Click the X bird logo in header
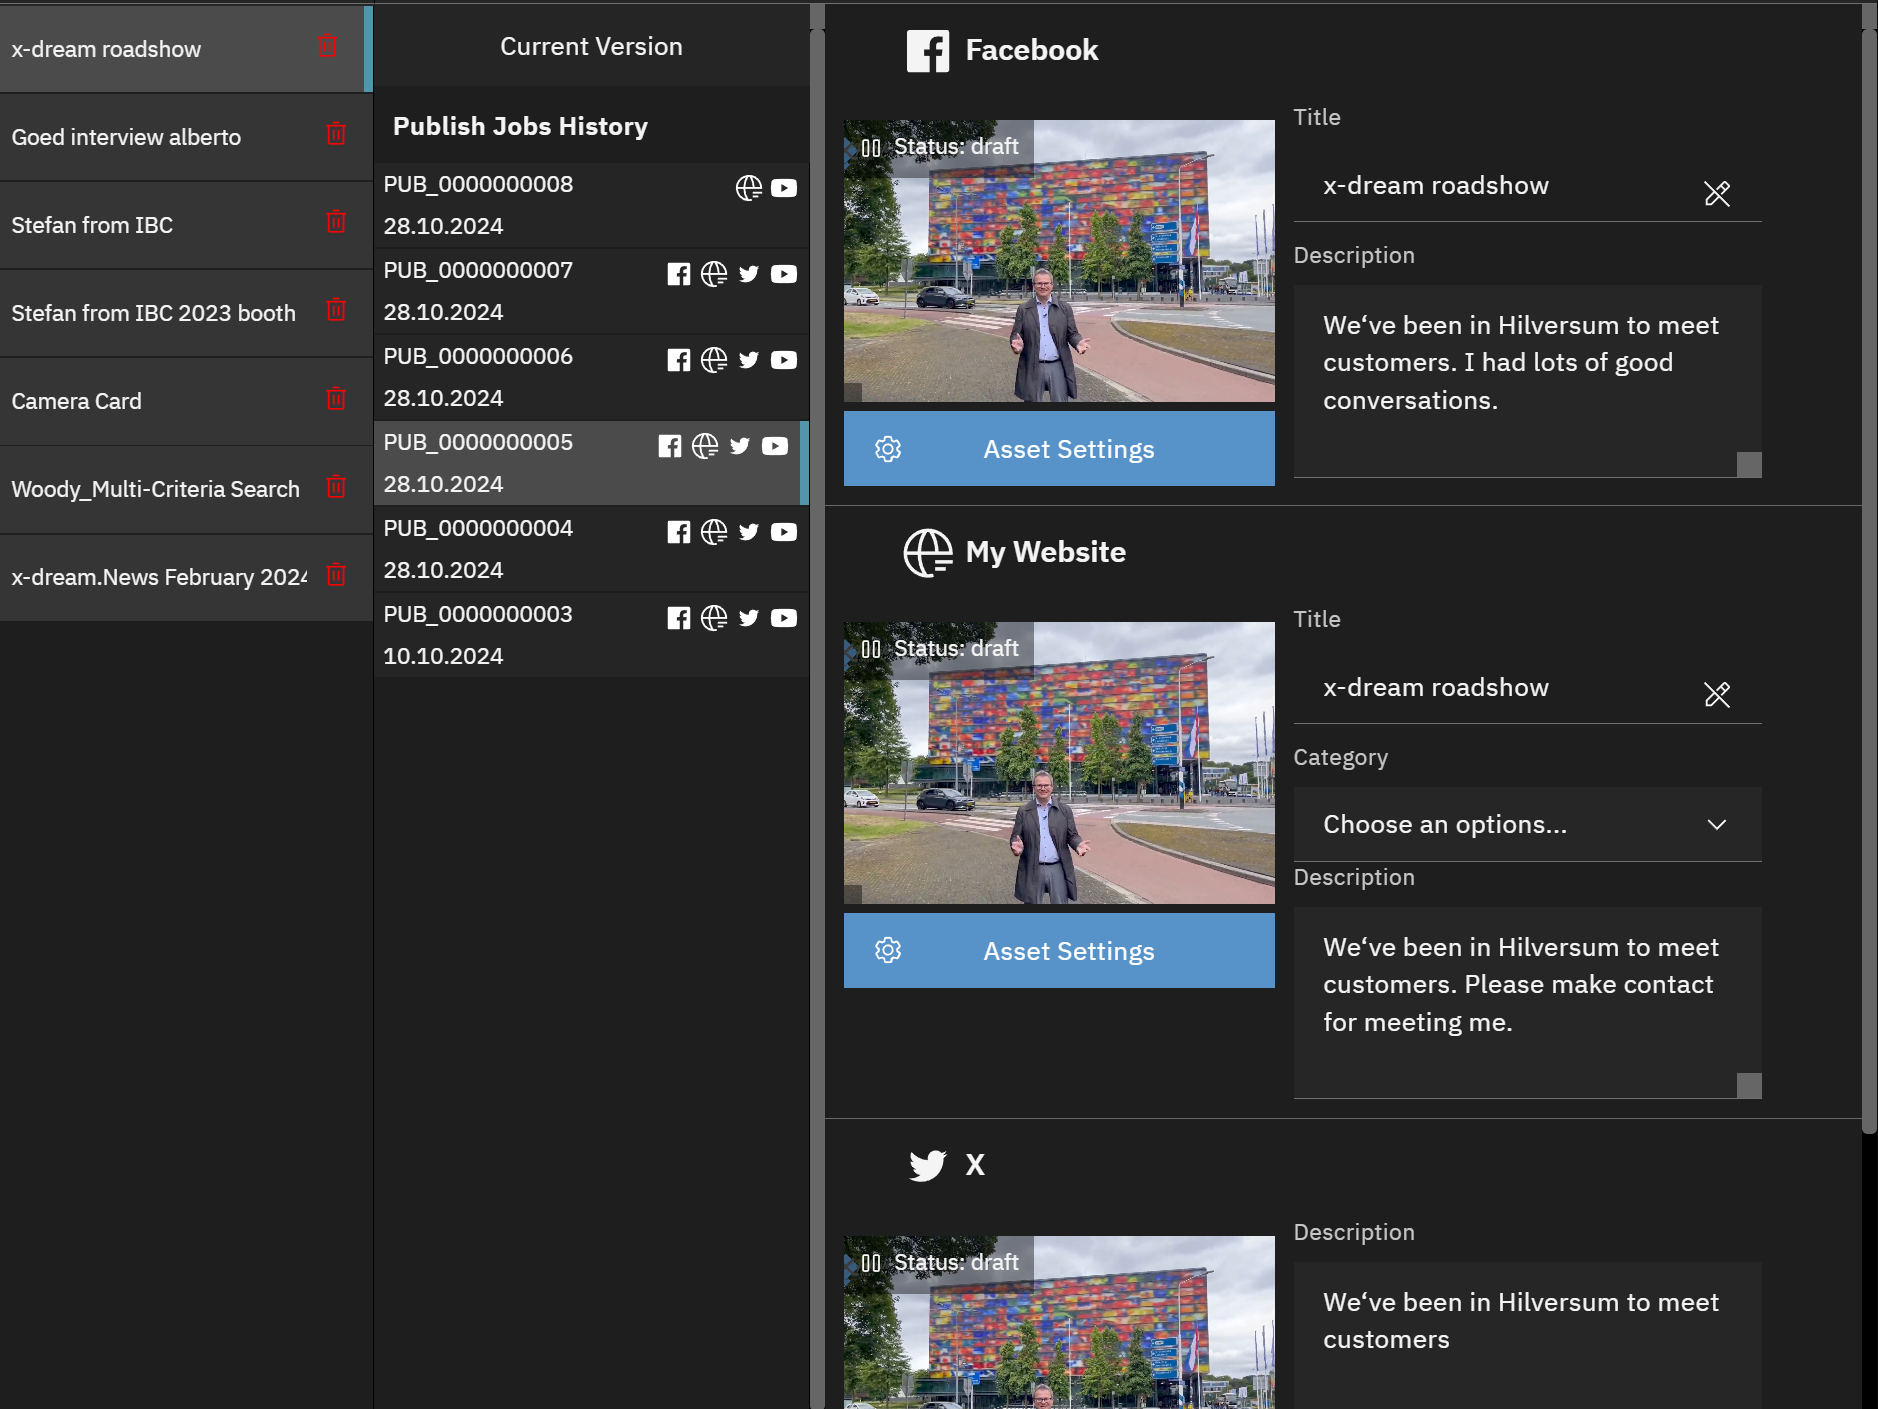Screen dimensions: 1878x1409 927,1165
